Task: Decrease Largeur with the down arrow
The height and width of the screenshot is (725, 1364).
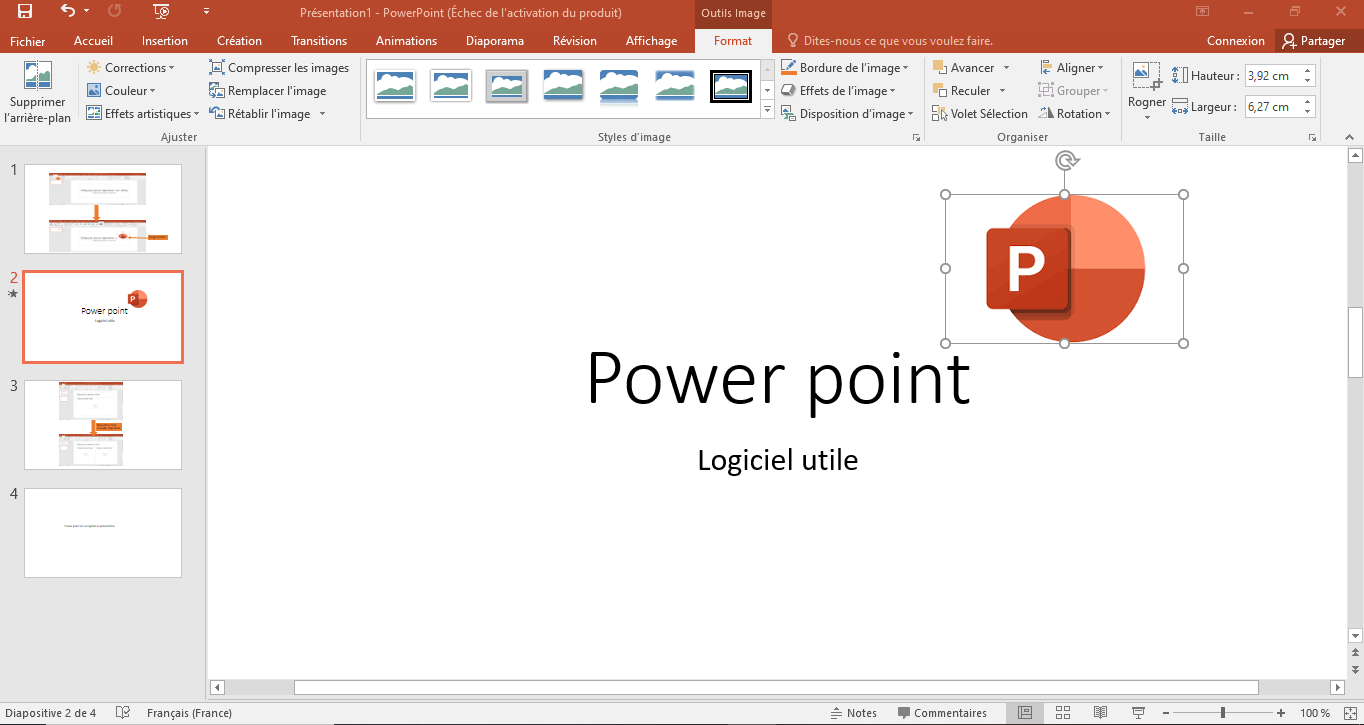Action: pyautogui.click(x=1308, y=112)
